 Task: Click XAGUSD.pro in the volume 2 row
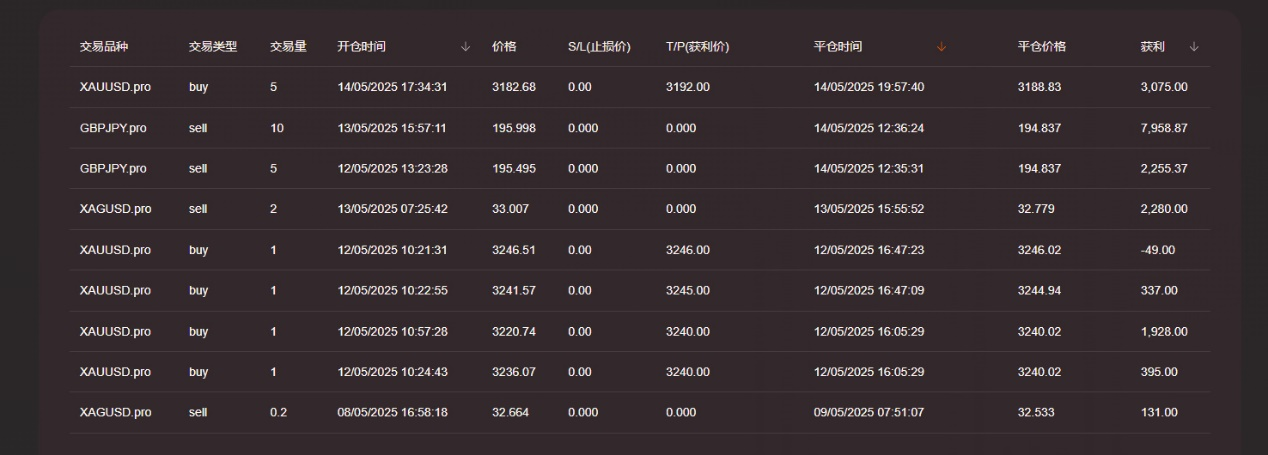tap(115, 209)
